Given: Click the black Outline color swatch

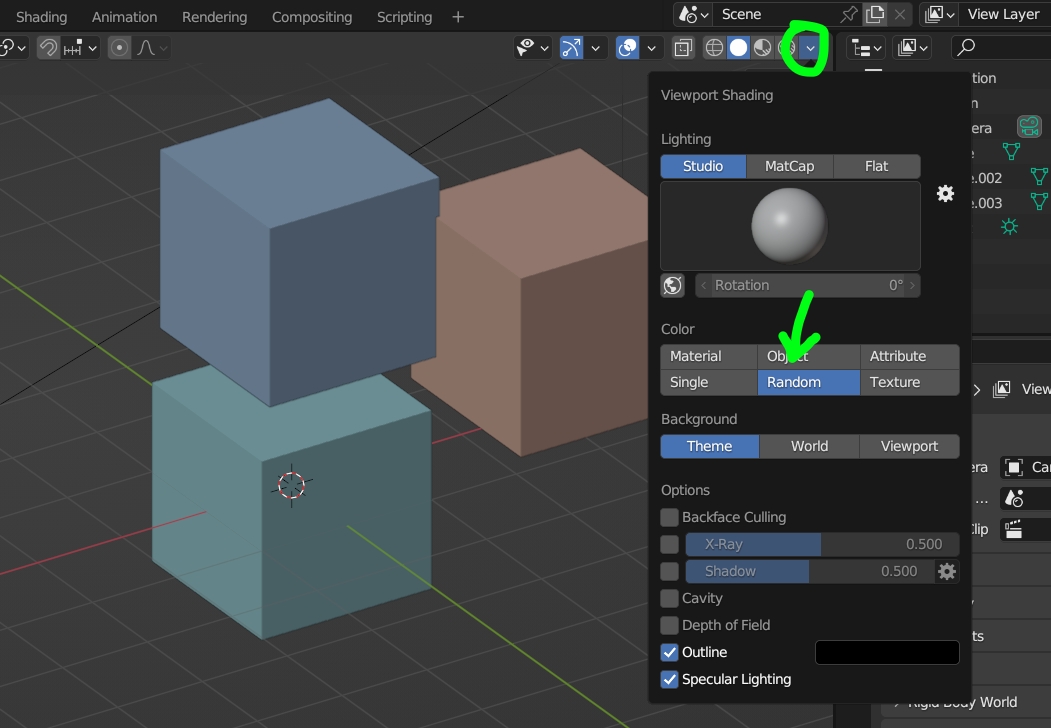Looking at the screenshot, I should coord(886,652).
